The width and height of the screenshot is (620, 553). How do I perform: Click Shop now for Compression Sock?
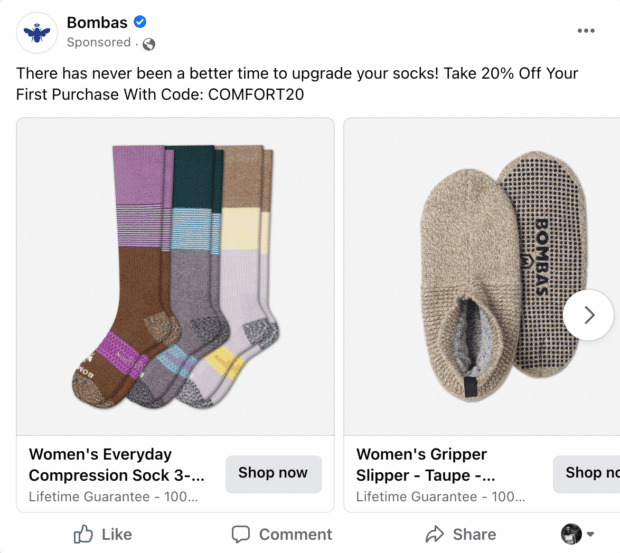pyautogui.click(x=273, y=473)
